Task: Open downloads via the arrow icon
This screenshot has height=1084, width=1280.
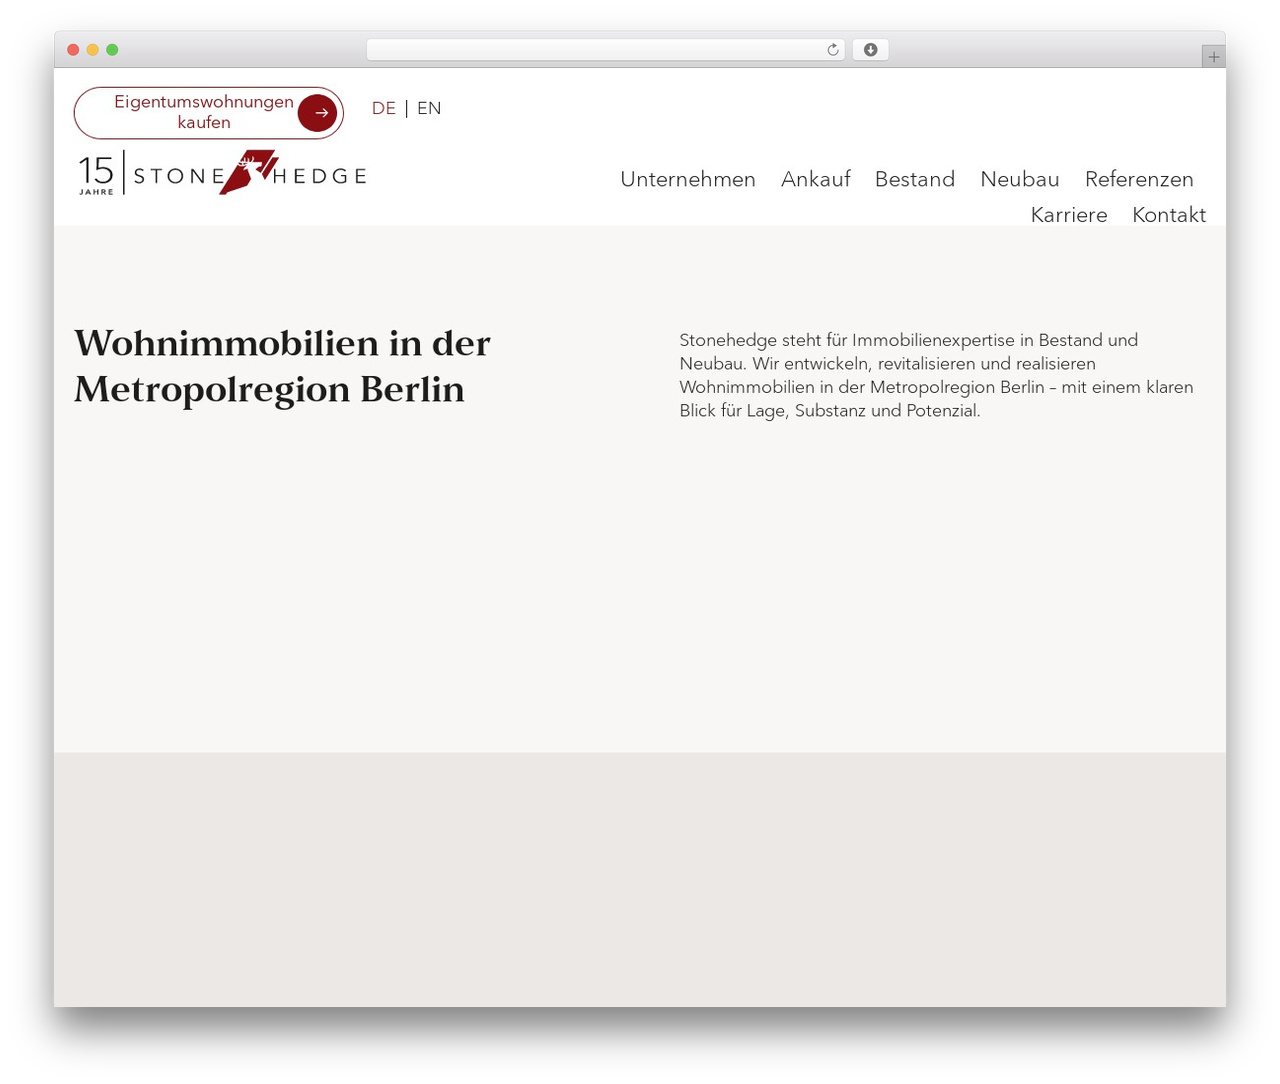Action: click(x=870, y=50)
